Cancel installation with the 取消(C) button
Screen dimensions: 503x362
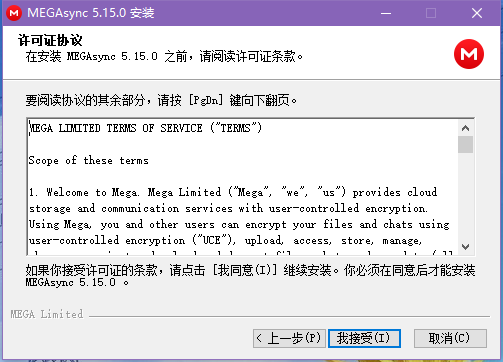click(x=450, y=338)
